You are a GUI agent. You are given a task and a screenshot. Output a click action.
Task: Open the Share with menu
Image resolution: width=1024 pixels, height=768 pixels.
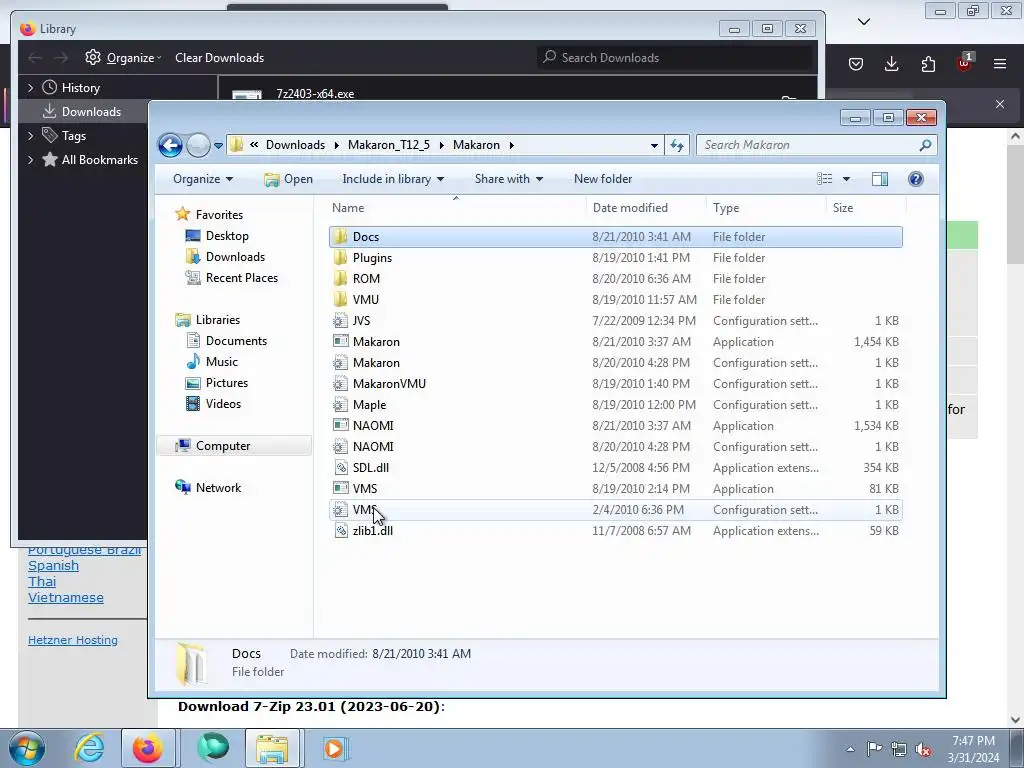tap(509, 179)
